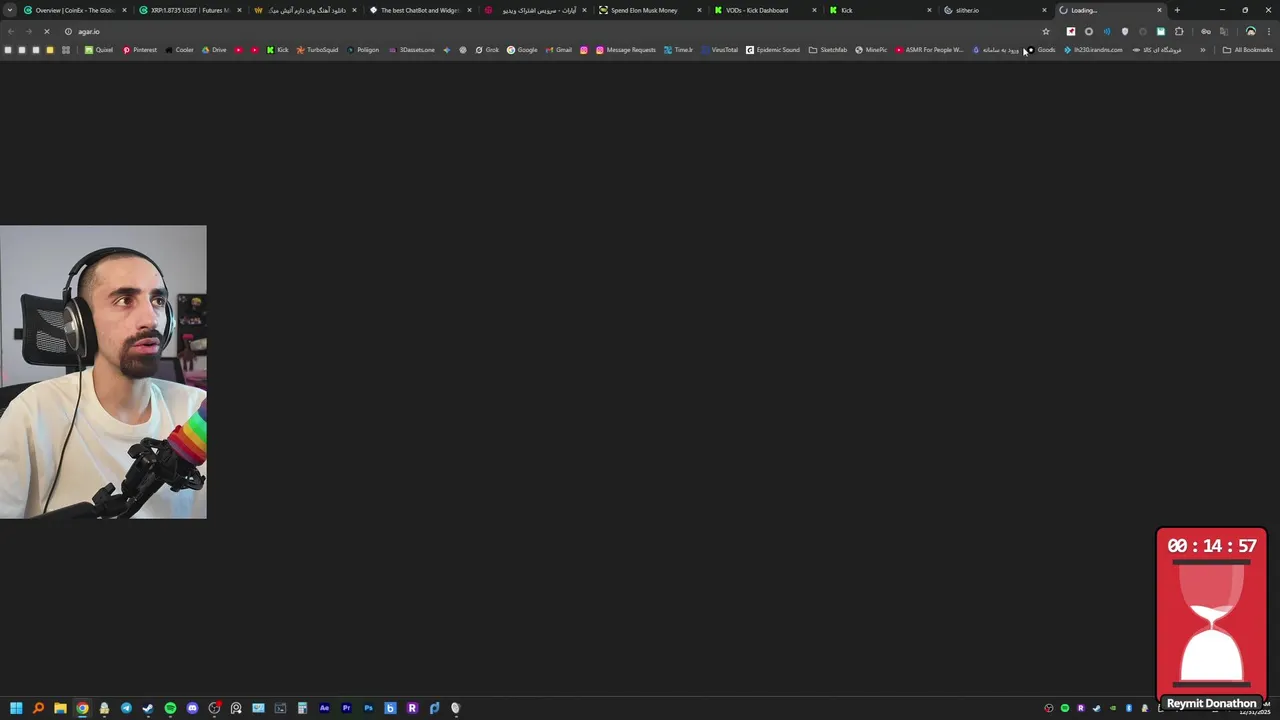Open MinePic bookmark
Image resolution: width=1280 pixels, height=720 pixels.
[871, 50]
